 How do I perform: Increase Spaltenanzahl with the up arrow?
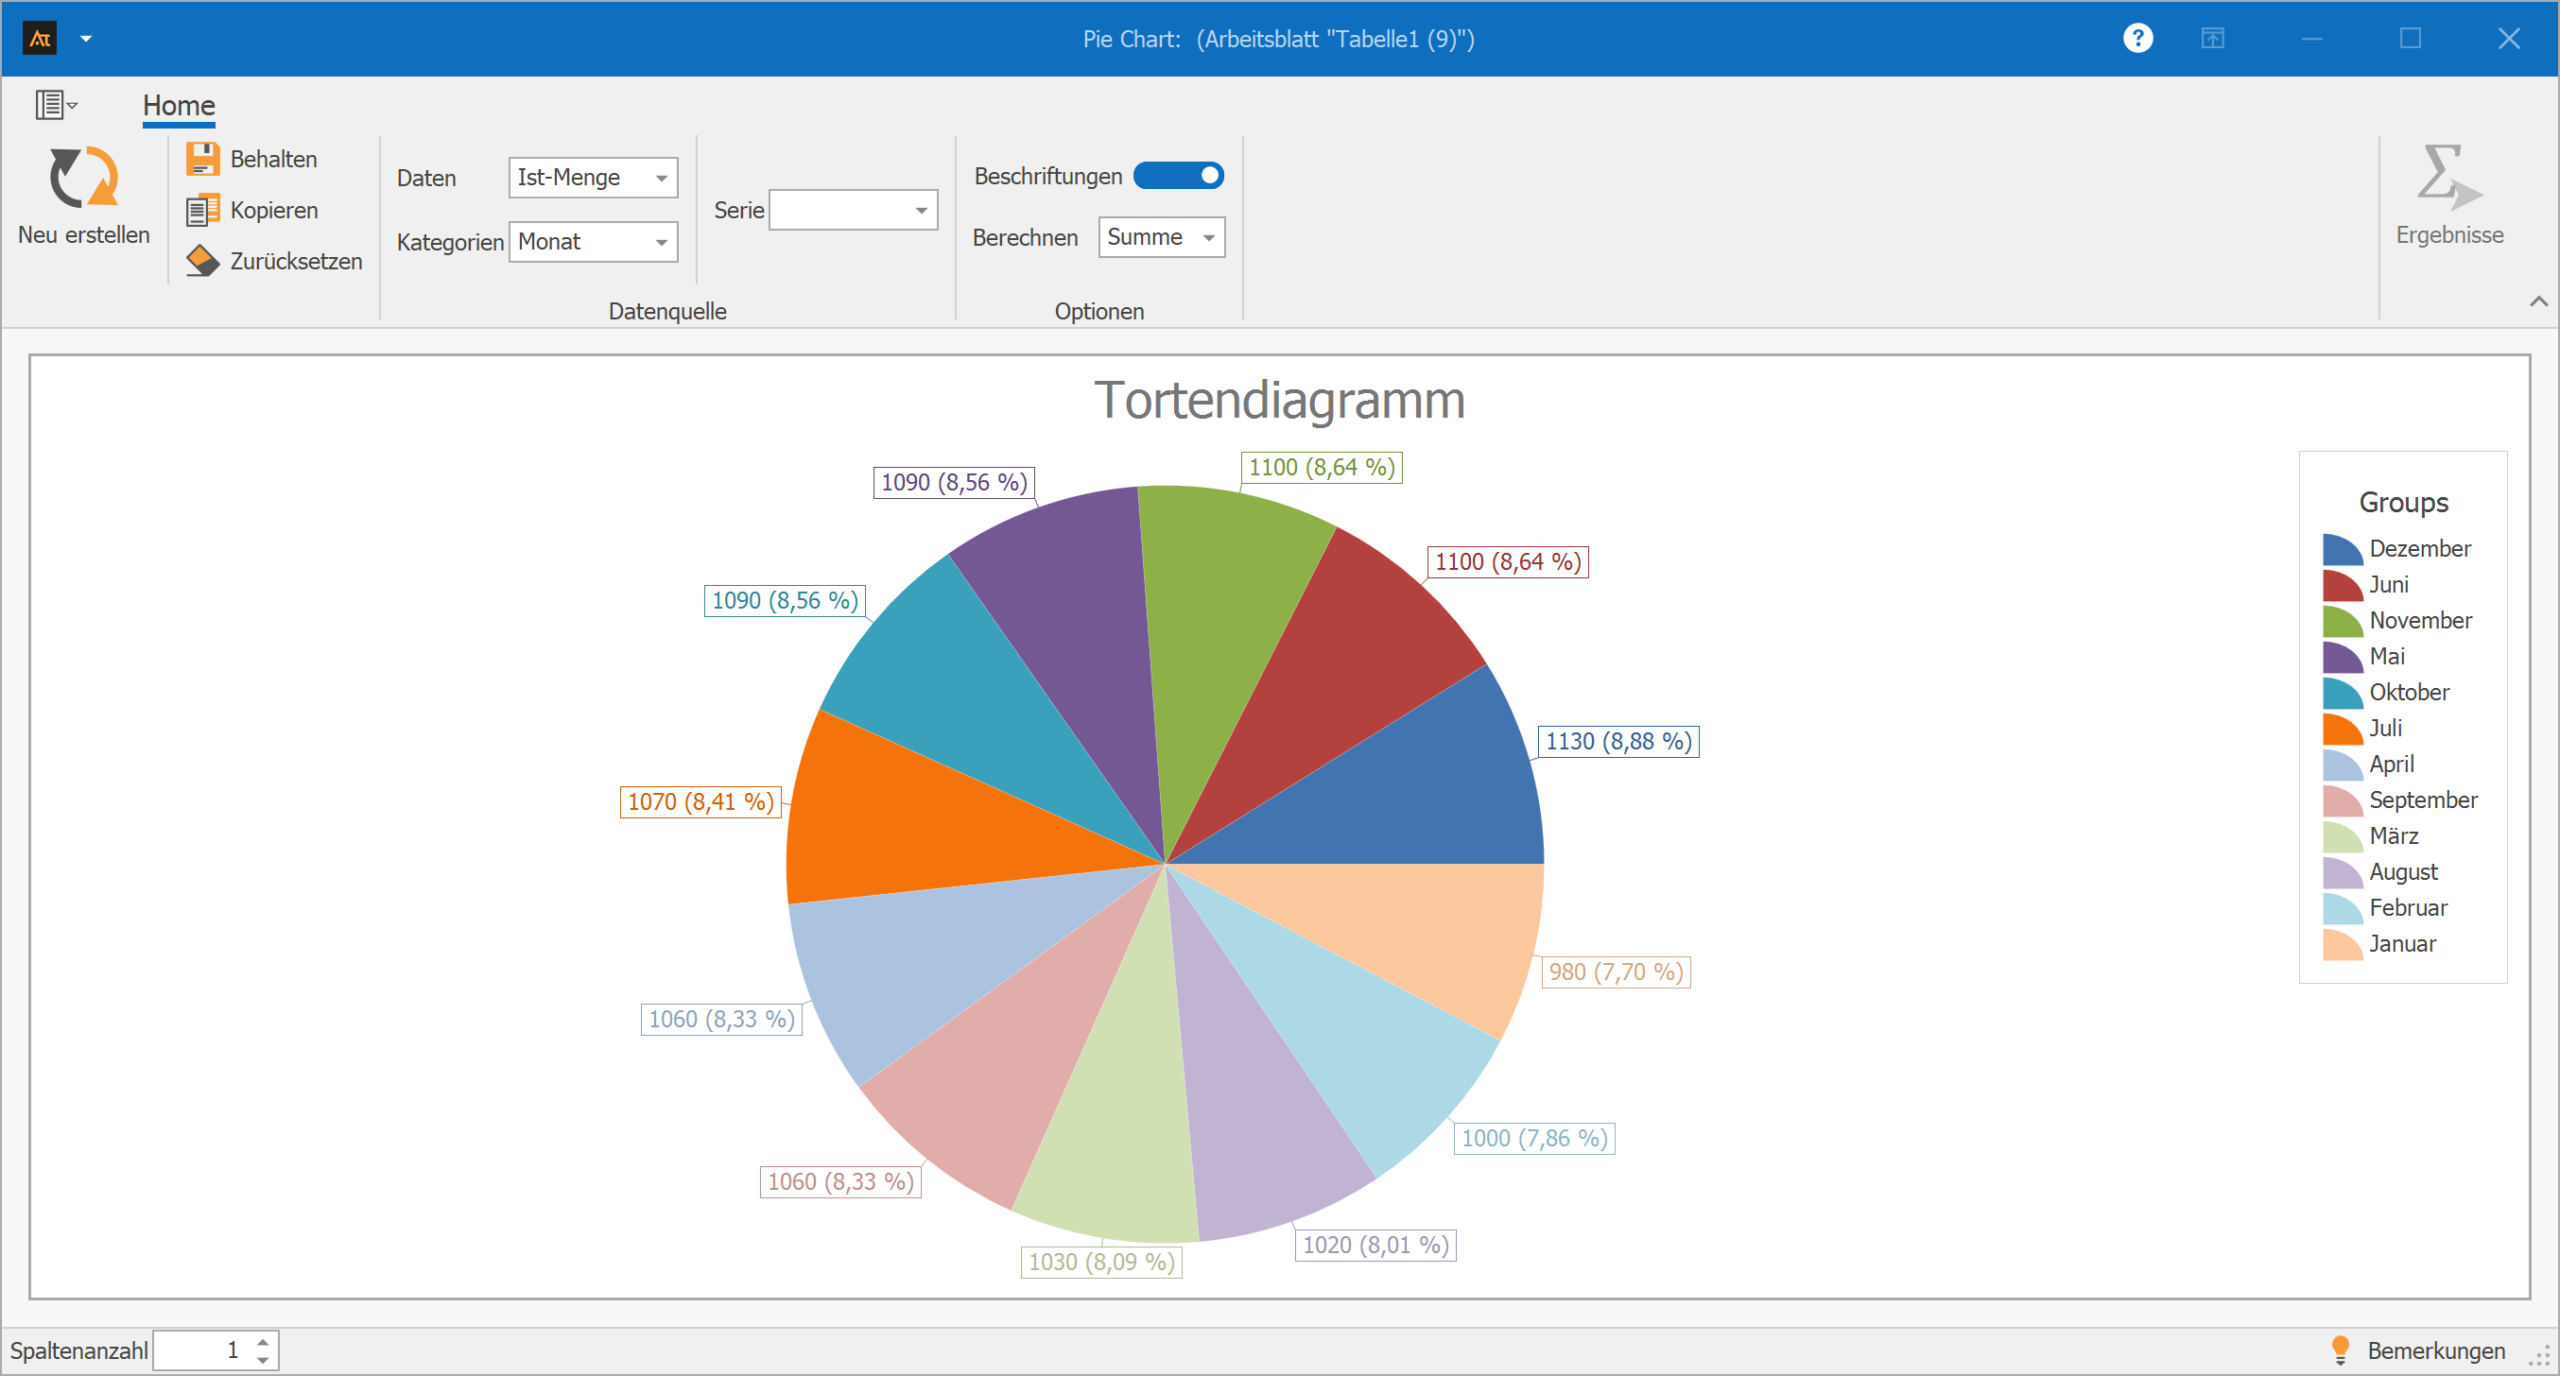tap(263, 1342)
